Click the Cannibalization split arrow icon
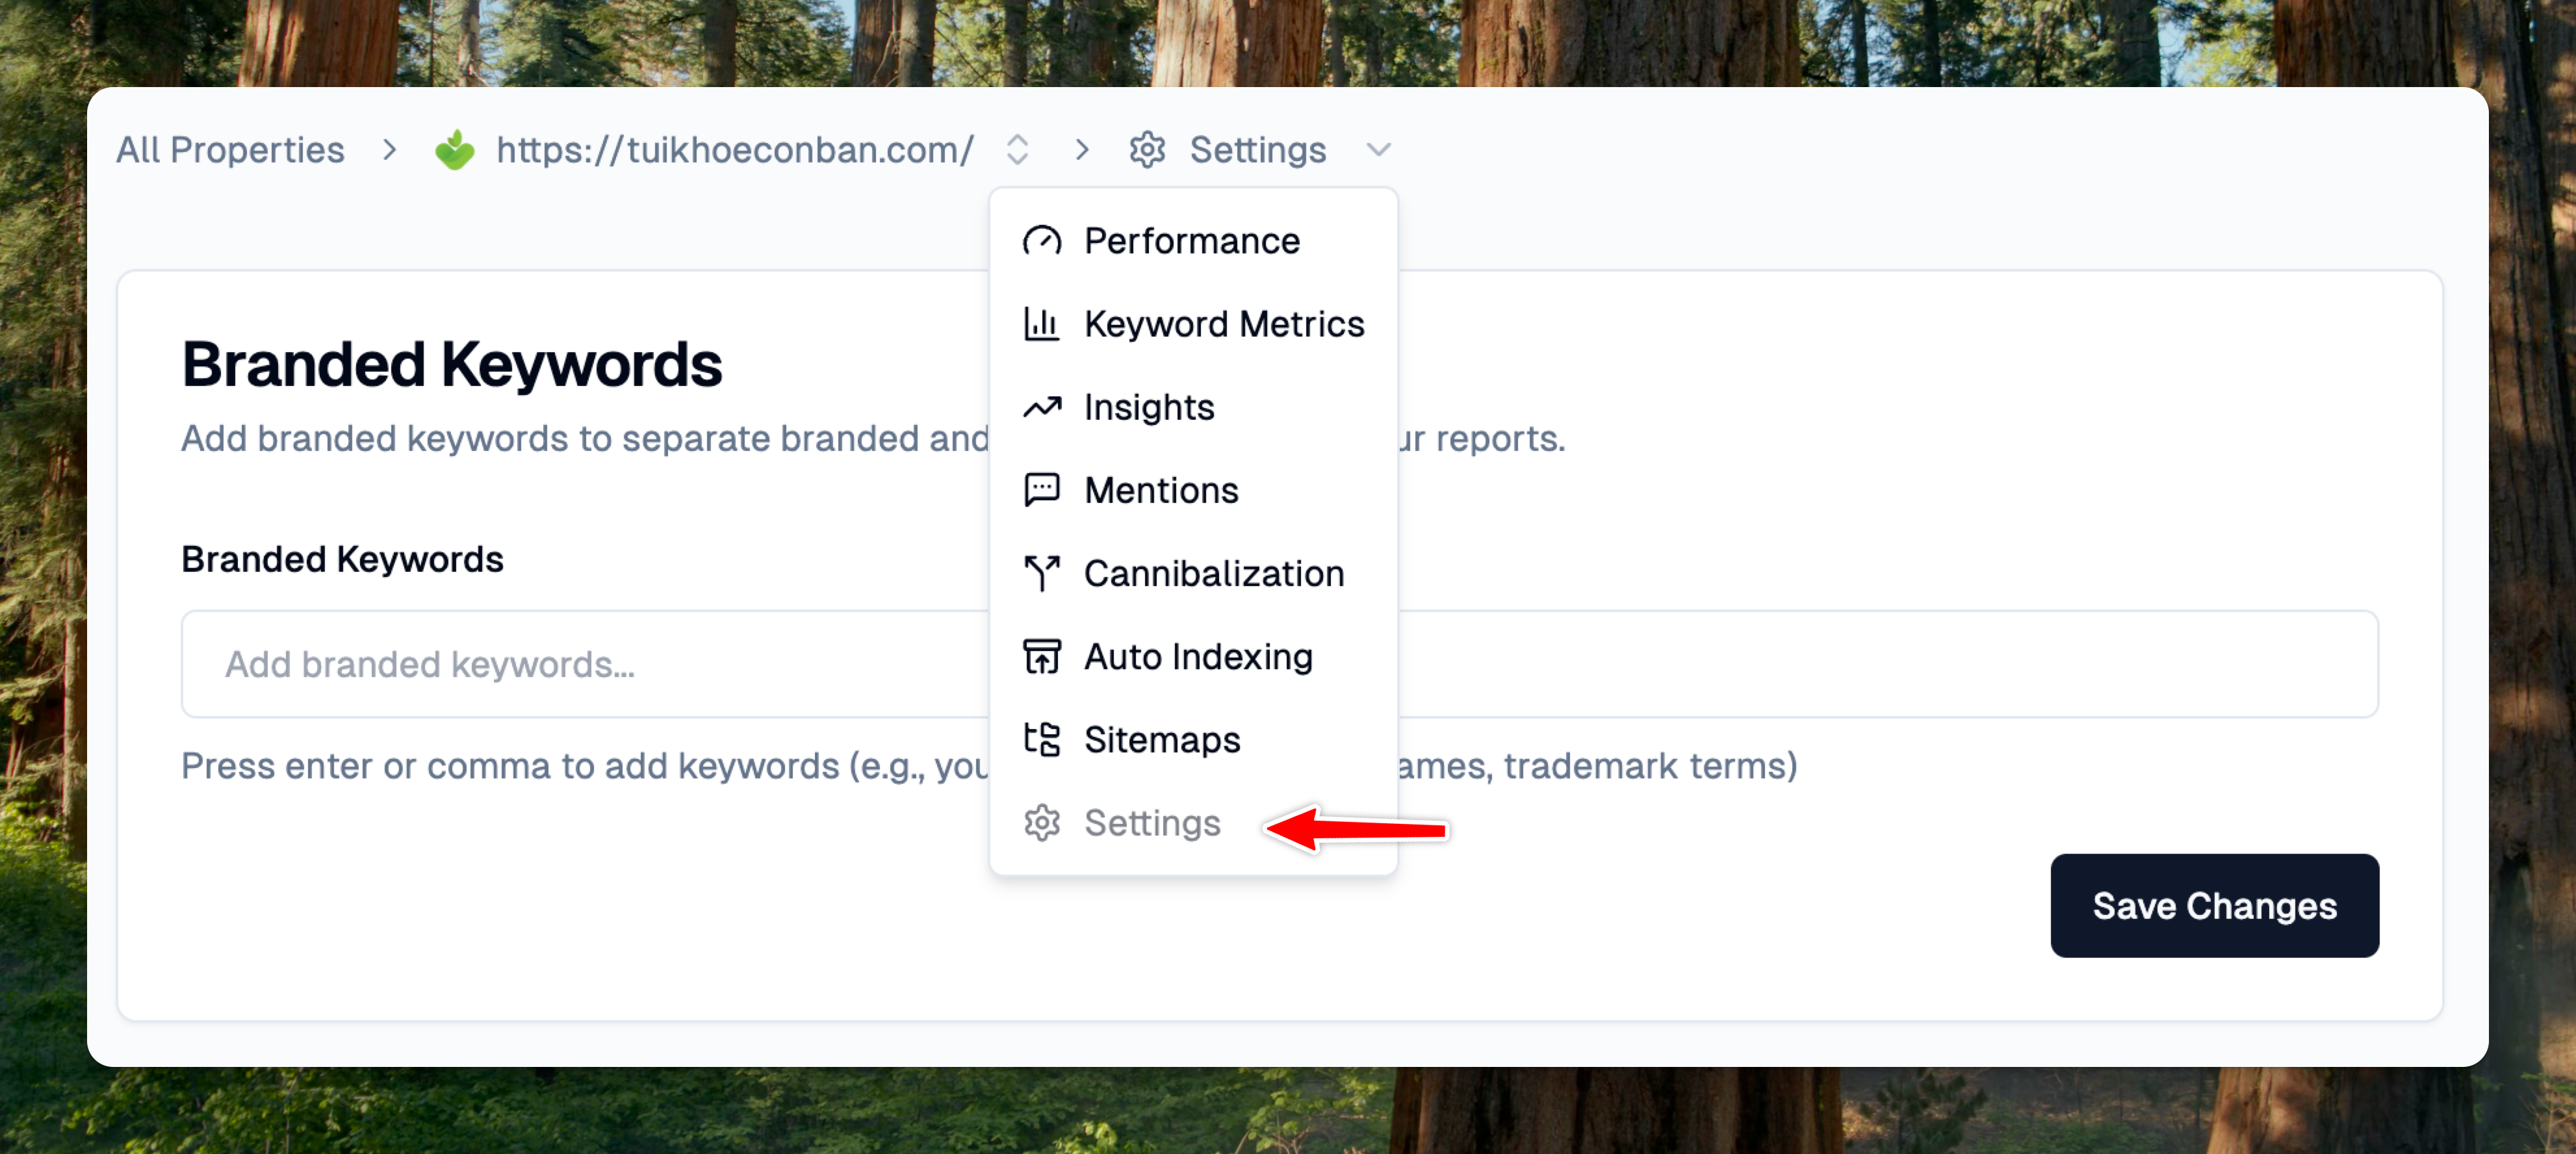The width and height of the screenshot is (2576, 1154). 1041,573
